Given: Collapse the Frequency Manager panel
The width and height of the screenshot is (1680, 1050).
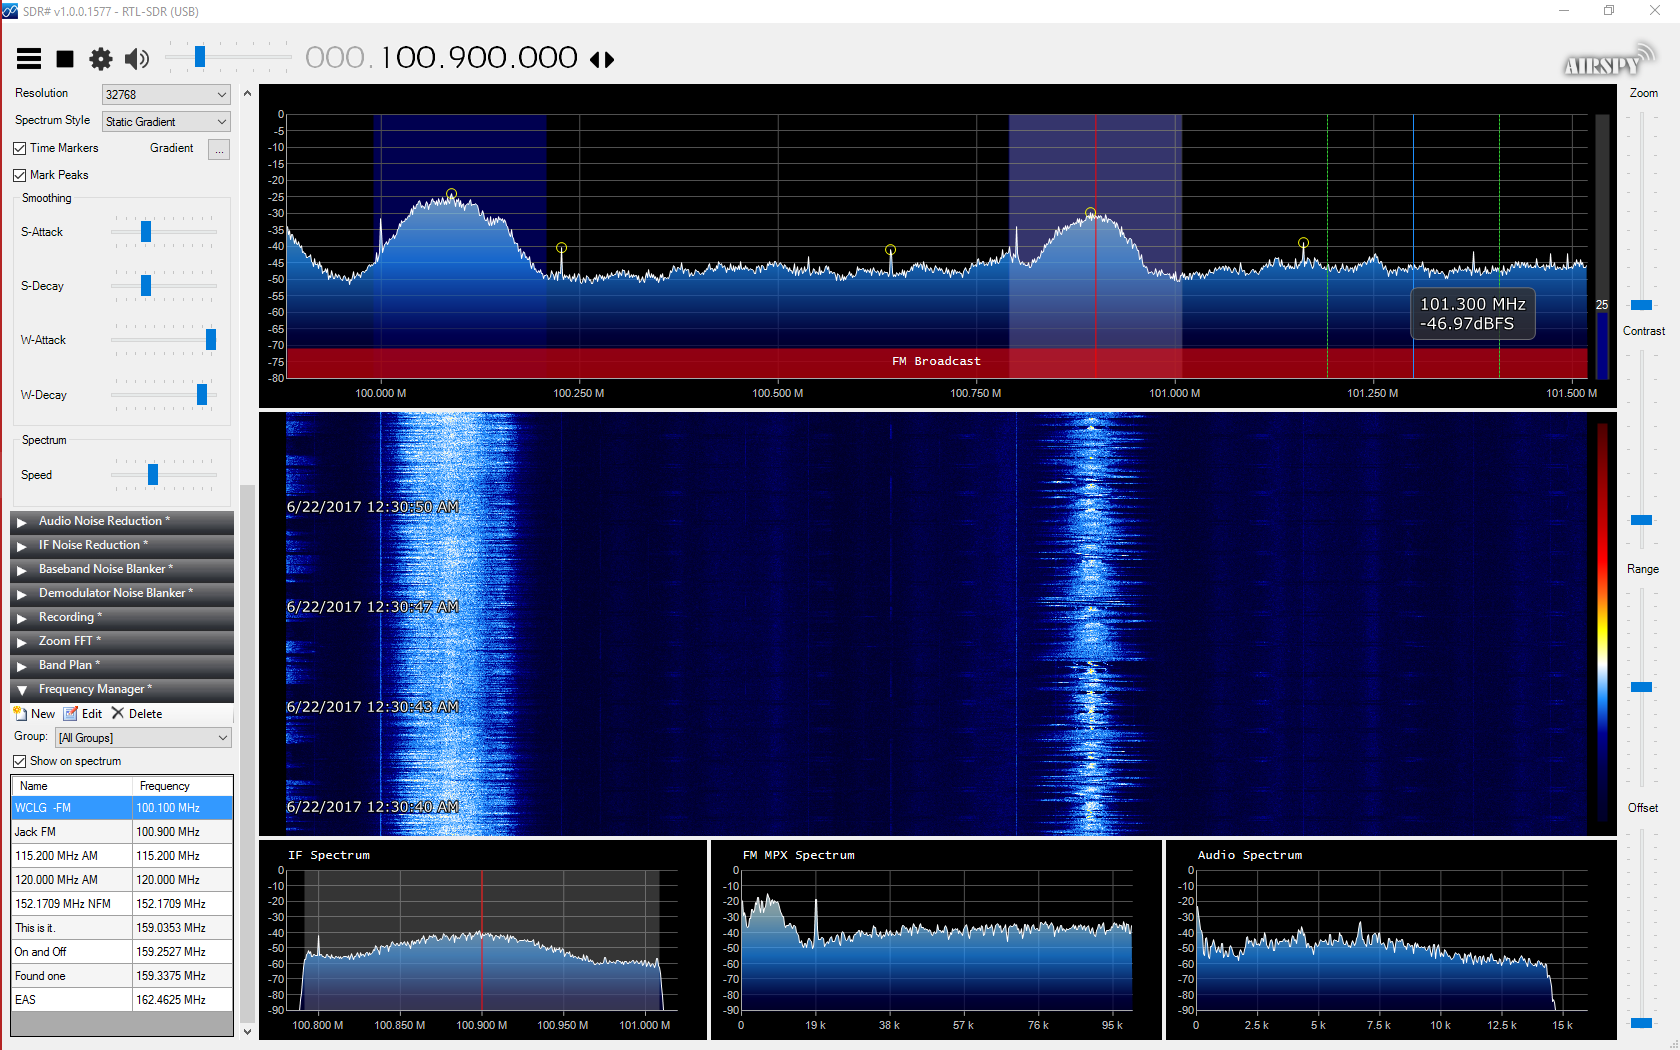Looking at the screenshot, I should point(122,689).
